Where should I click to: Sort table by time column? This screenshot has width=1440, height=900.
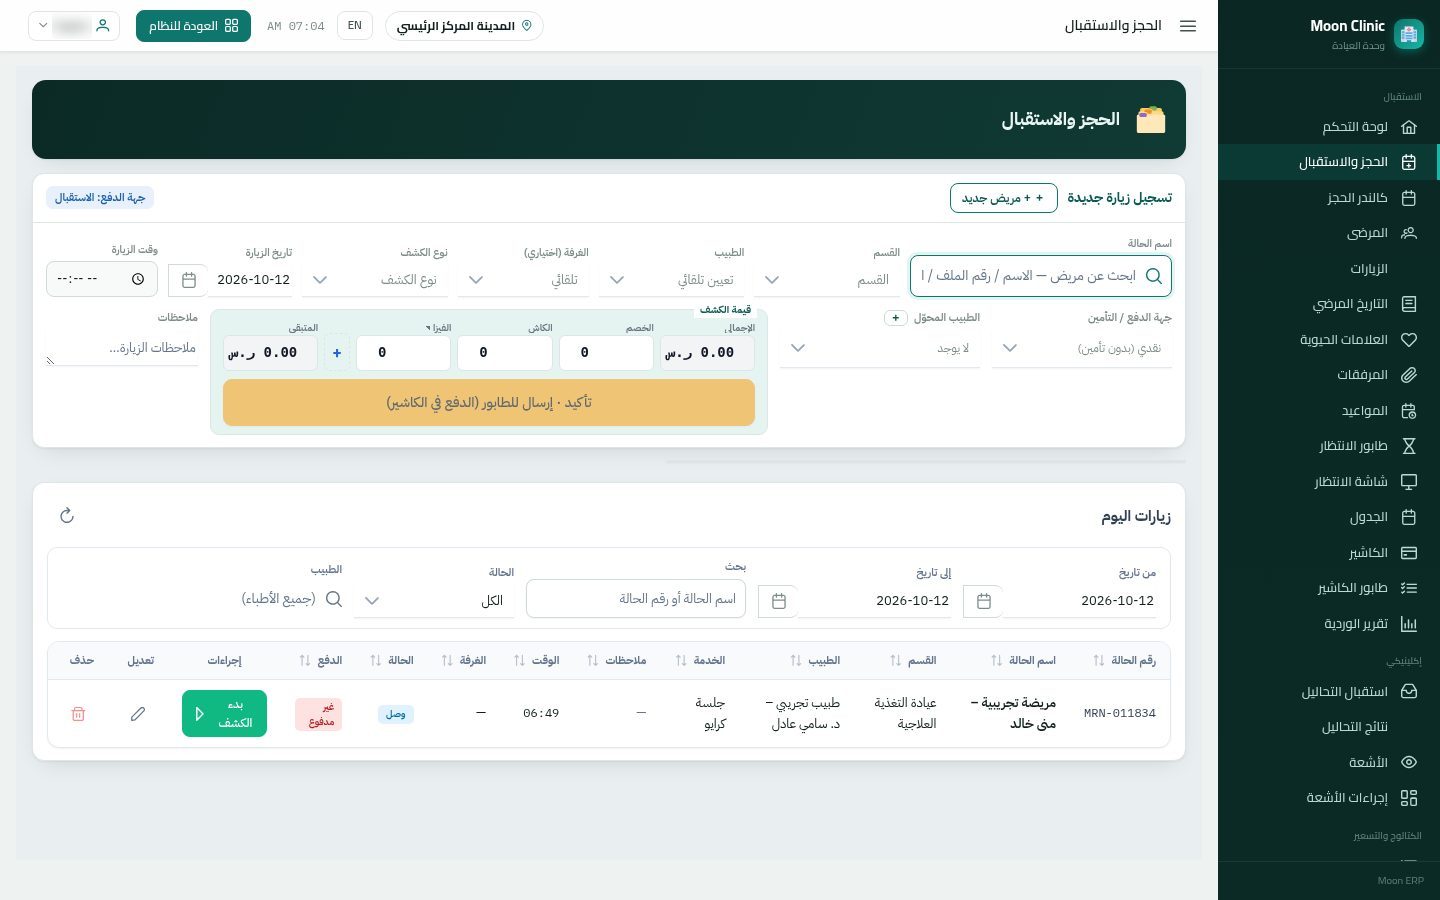(519, 660)
